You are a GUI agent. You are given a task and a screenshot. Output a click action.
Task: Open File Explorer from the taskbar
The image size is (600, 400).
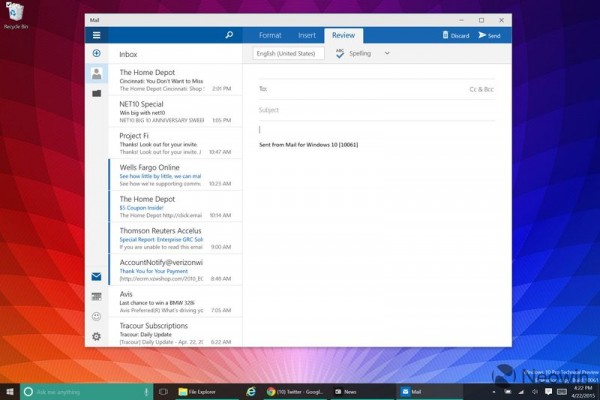click(196, 391)
